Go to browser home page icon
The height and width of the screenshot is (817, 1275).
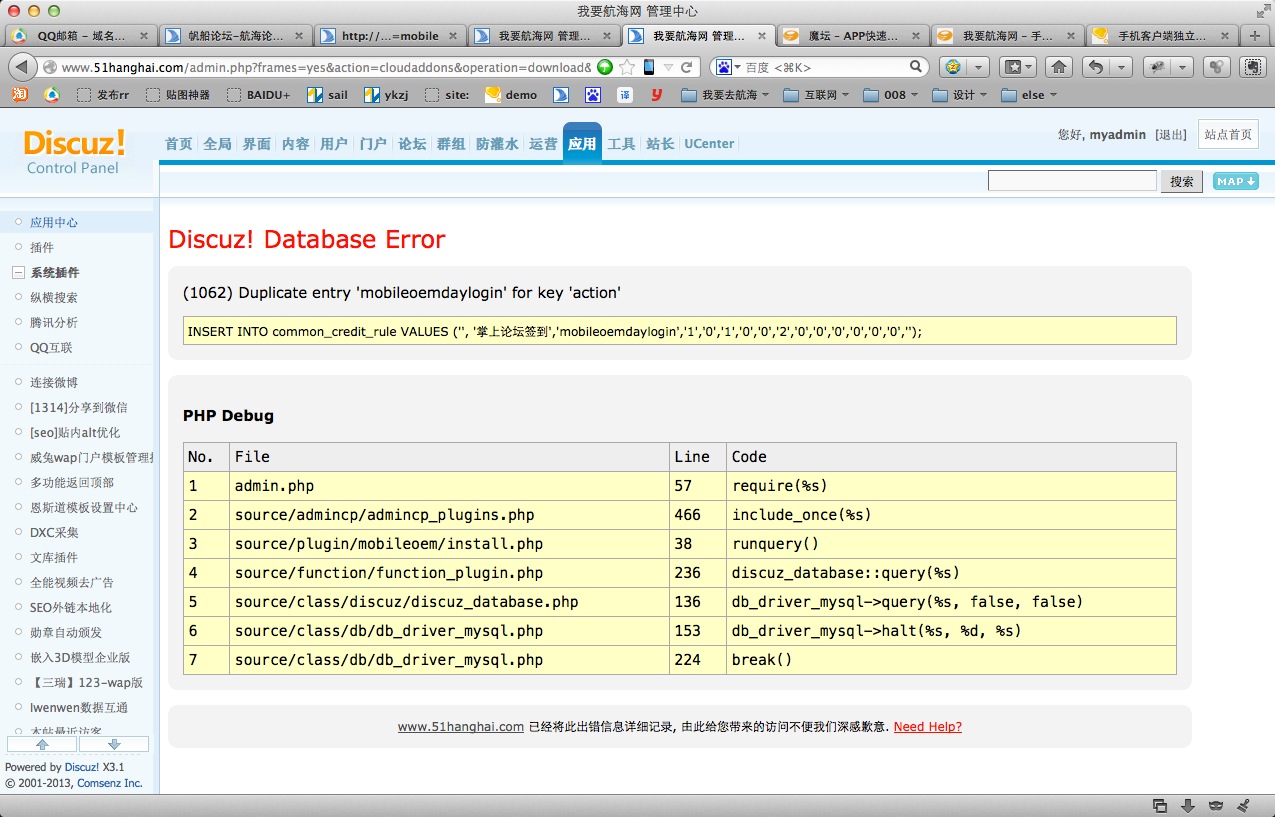pos(1059,67)
